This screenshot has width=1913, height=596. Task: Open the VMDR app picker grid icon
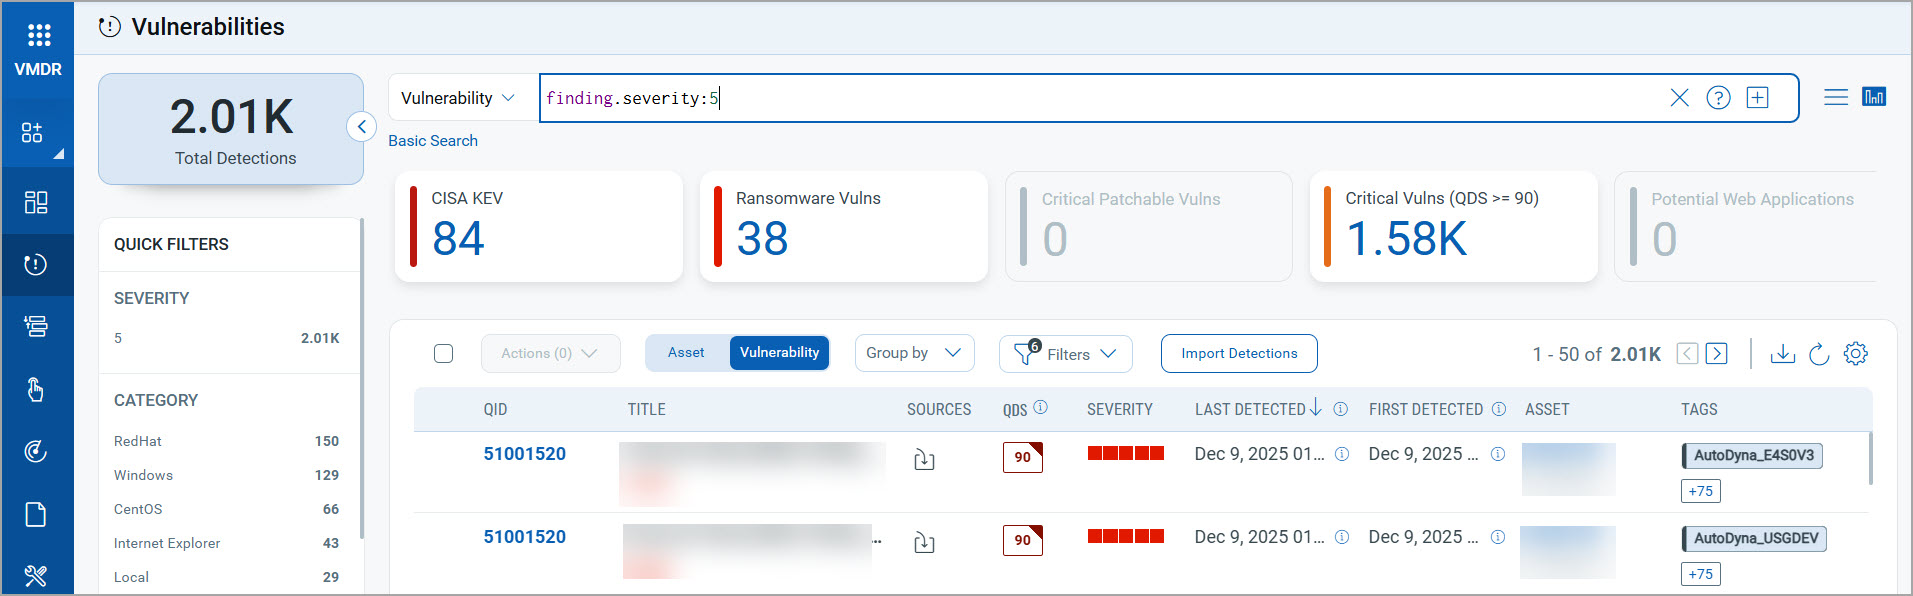(x=38, y=36)
